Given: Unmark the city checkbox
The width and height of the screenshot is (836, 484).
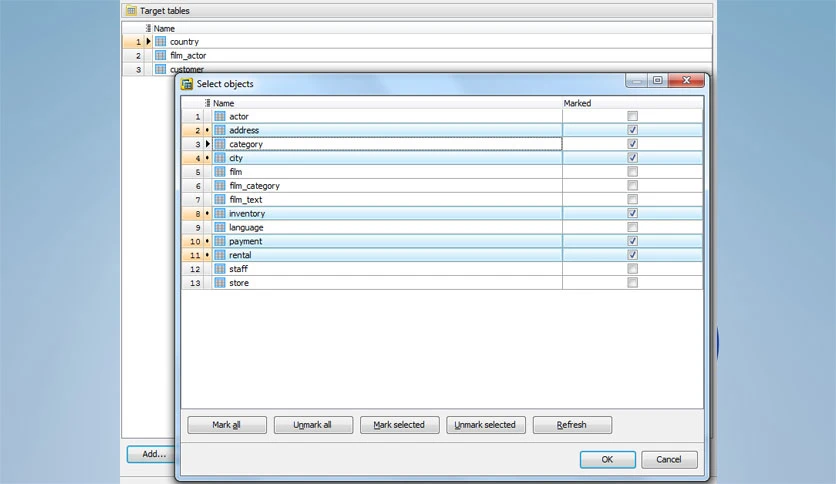Looking at the screenshot, I should click(632, 158).
